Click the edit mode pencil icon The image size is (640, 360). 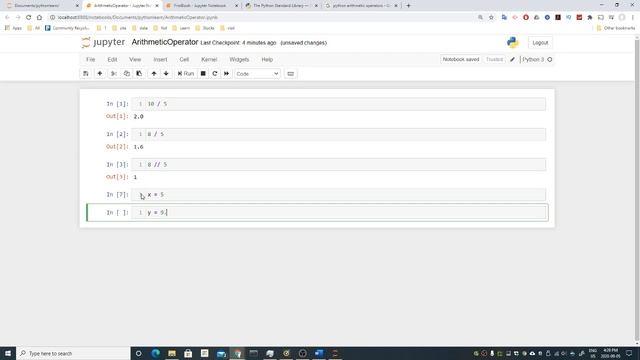pos(513,60)
